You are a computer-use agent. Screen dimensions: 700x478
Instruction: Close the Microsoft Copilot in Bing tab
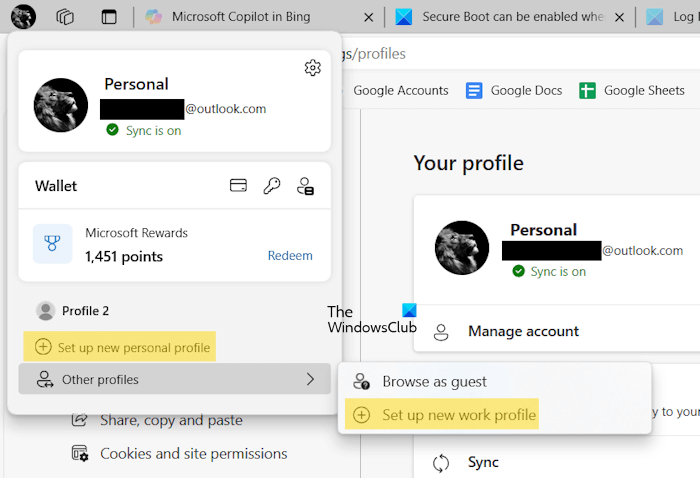(369, 17)
